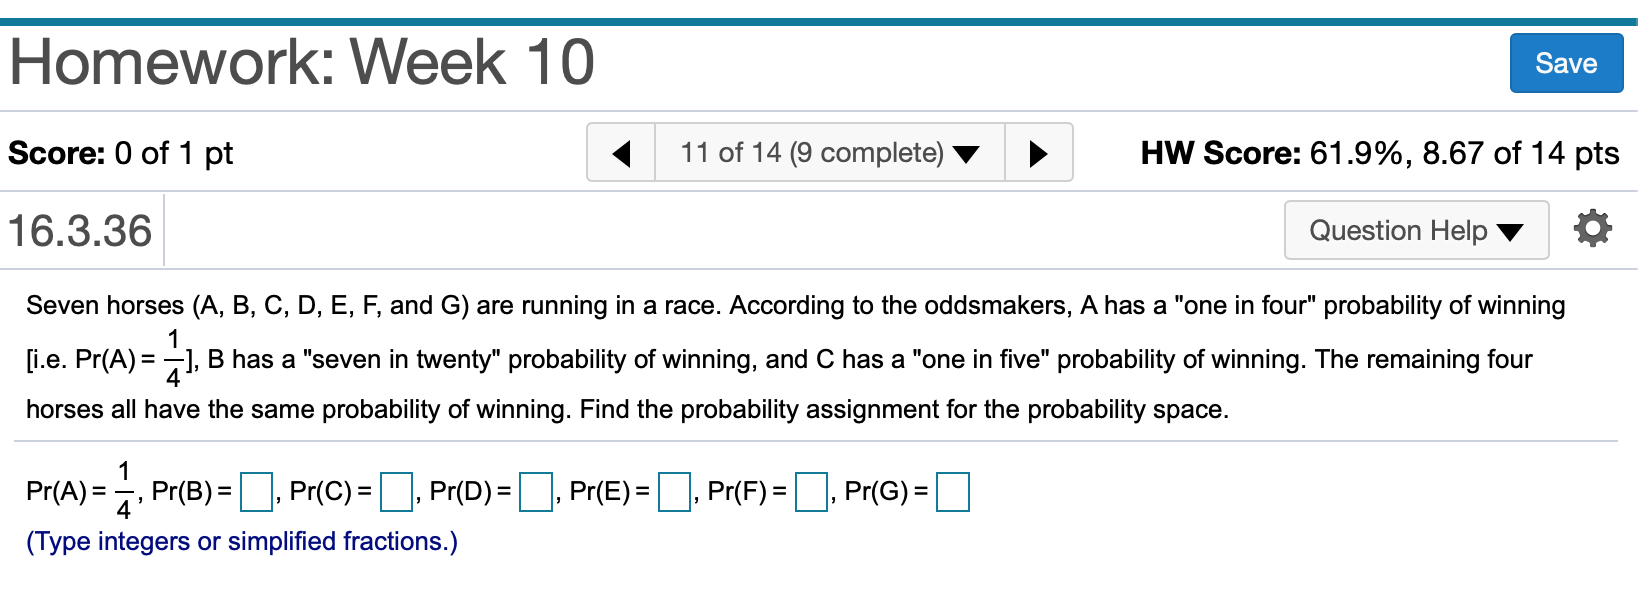Advance to question 12 using forward arrow
This screenshot has width=1638, height=608.
point(1038,153)
